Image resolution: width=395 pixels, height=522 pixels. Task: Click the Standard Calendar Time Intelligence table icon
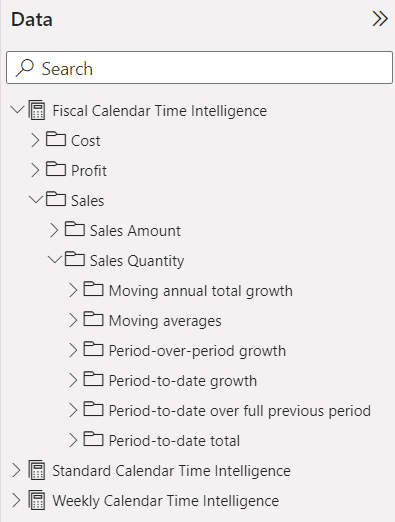pyautogui.click(x=37, y=470)
